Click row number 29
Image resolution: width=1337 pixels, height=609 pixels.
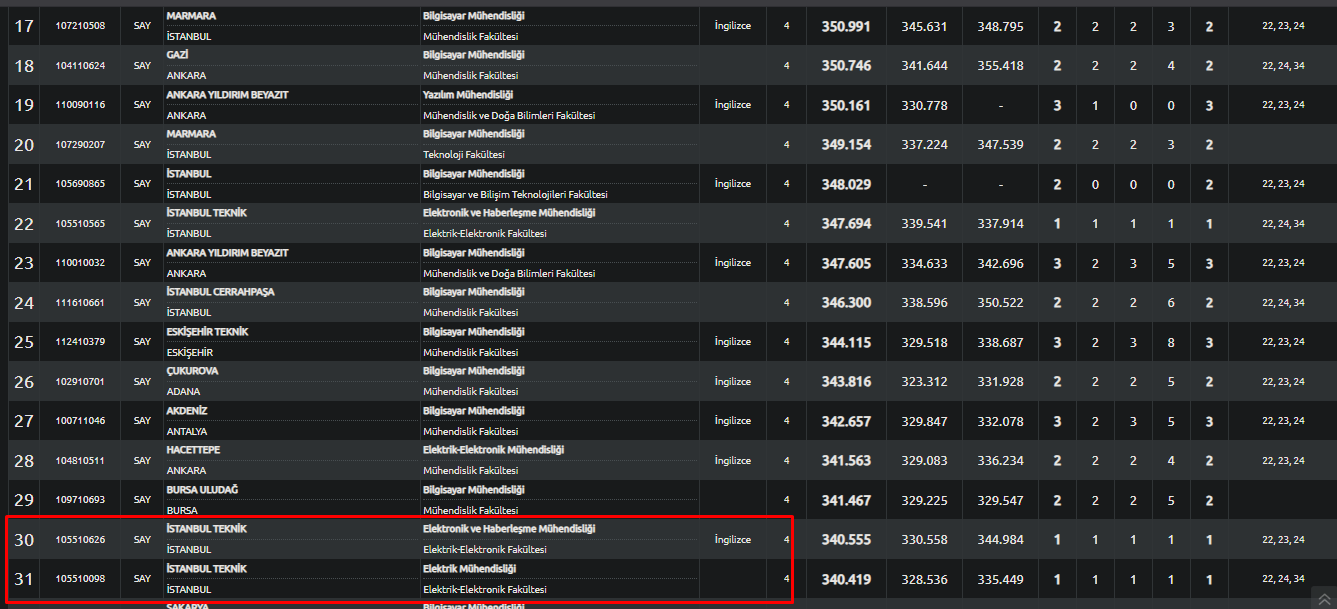(24, 500)
